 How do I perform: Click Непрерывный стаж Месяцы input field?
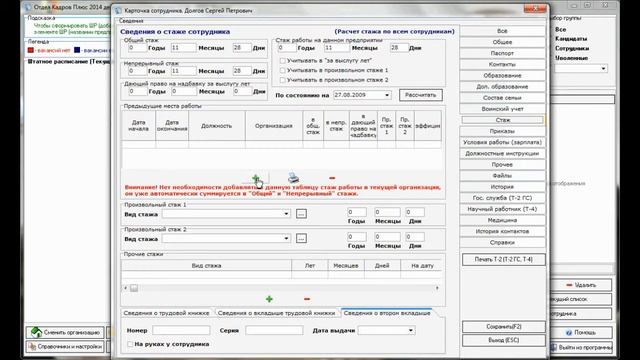point(183,71)
